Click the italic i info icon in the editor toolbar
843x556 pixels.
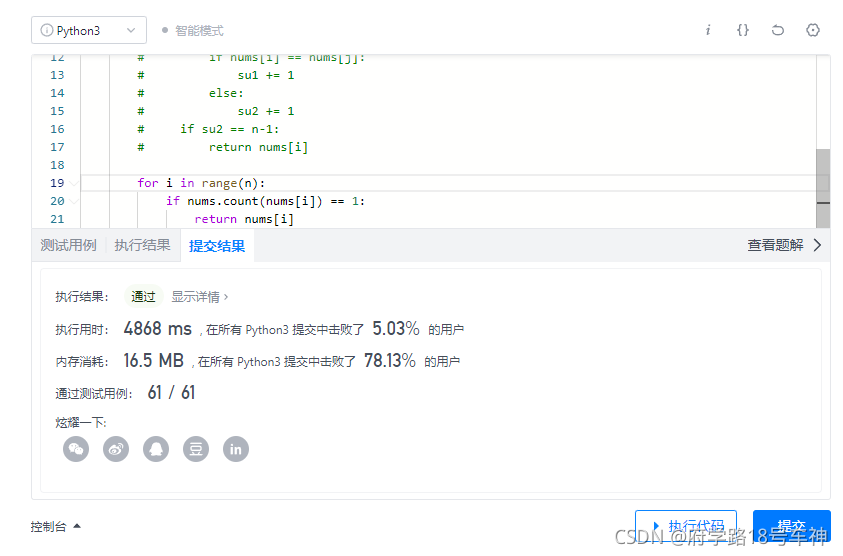tap(708, 30)
